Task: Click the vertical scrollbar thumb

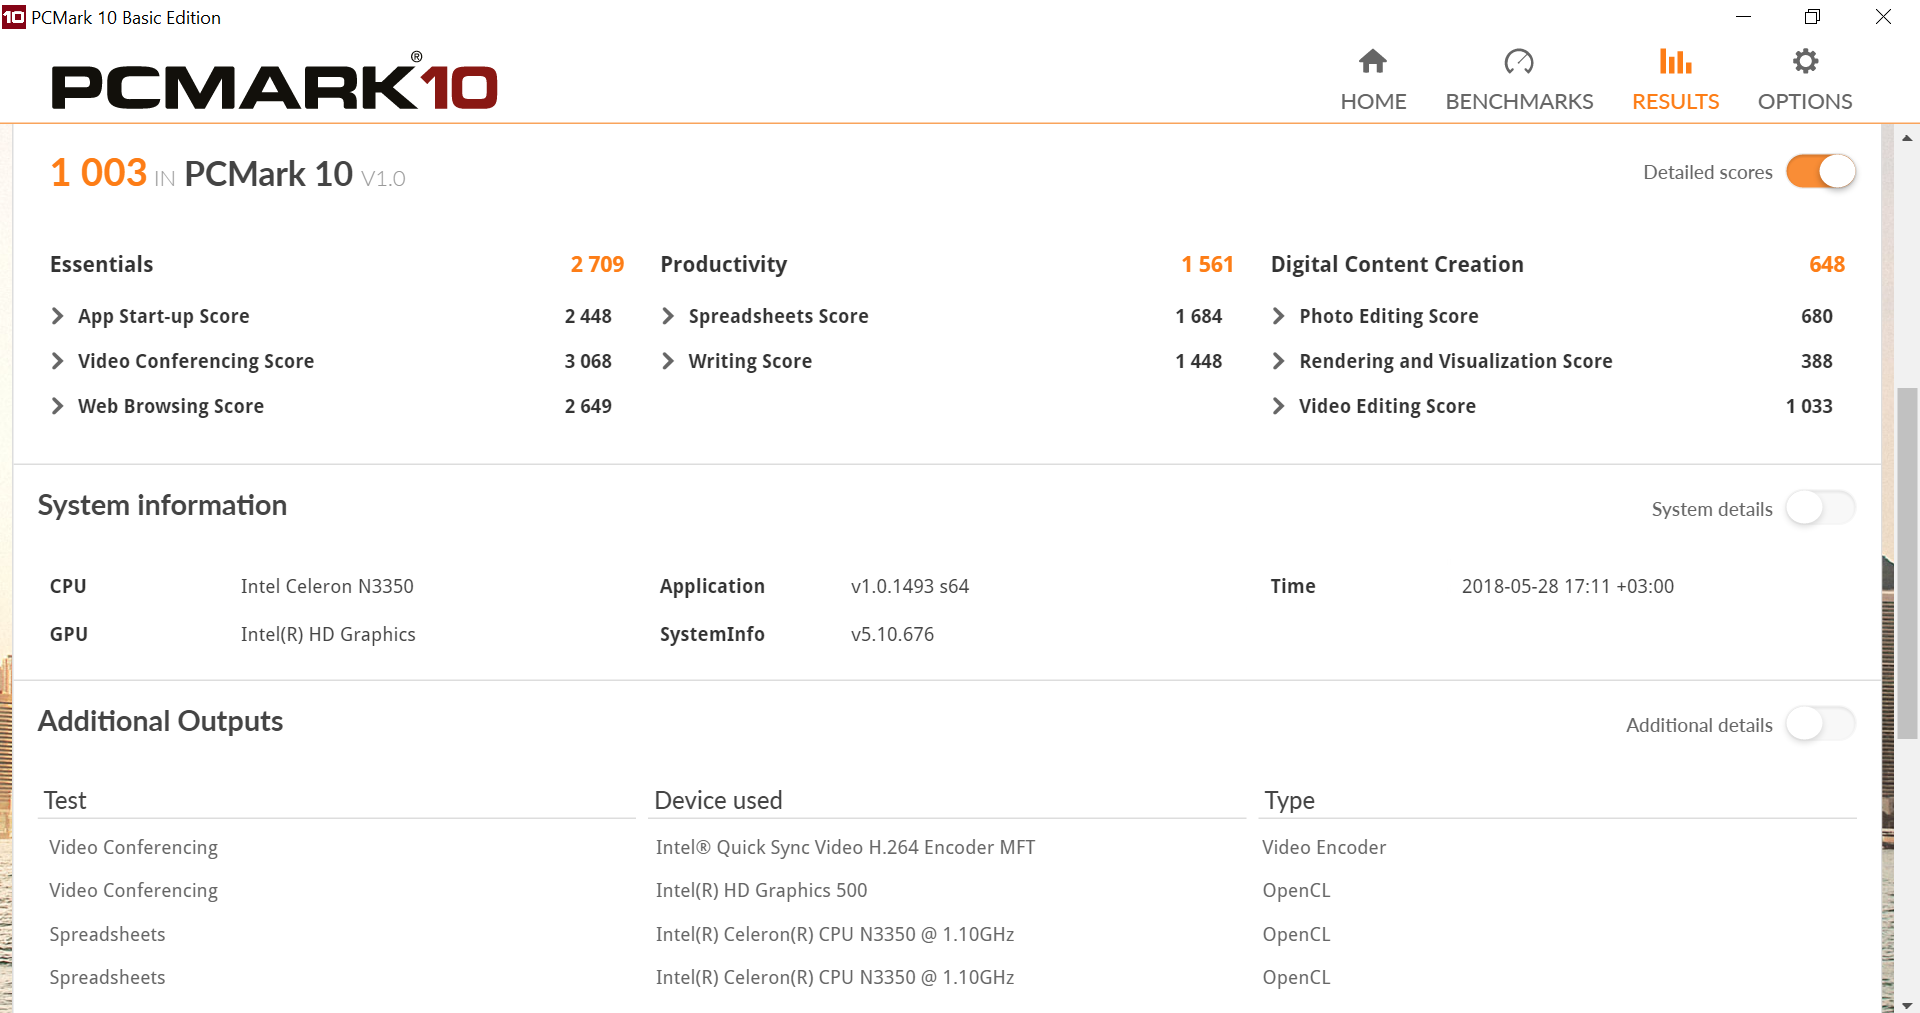Action: [1907, 563]
